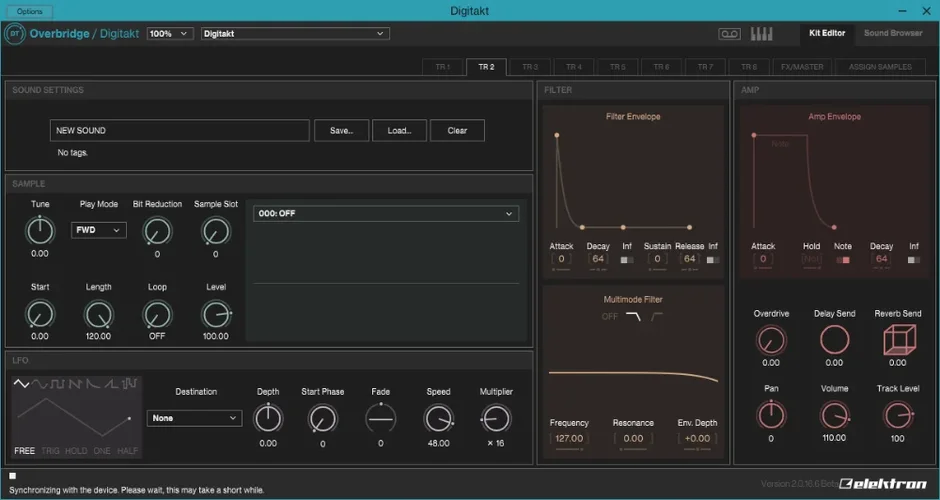Click the sample Loop knob
940x500 pixels.
tap(157, 314)
